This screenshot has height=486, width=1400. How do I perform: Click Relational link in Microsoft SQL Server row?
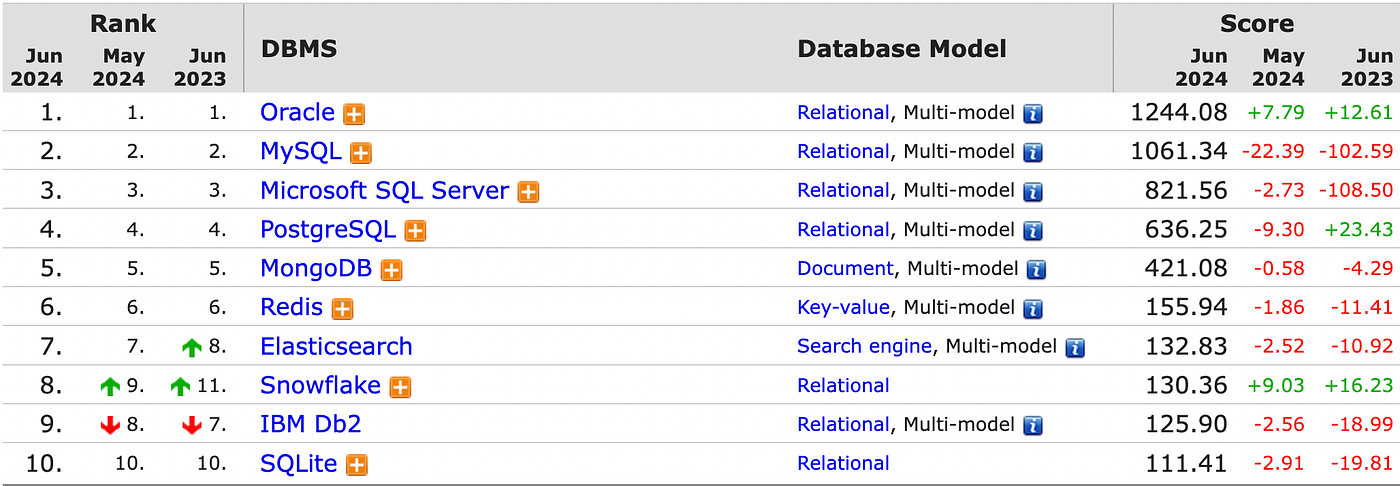(843, 191)
